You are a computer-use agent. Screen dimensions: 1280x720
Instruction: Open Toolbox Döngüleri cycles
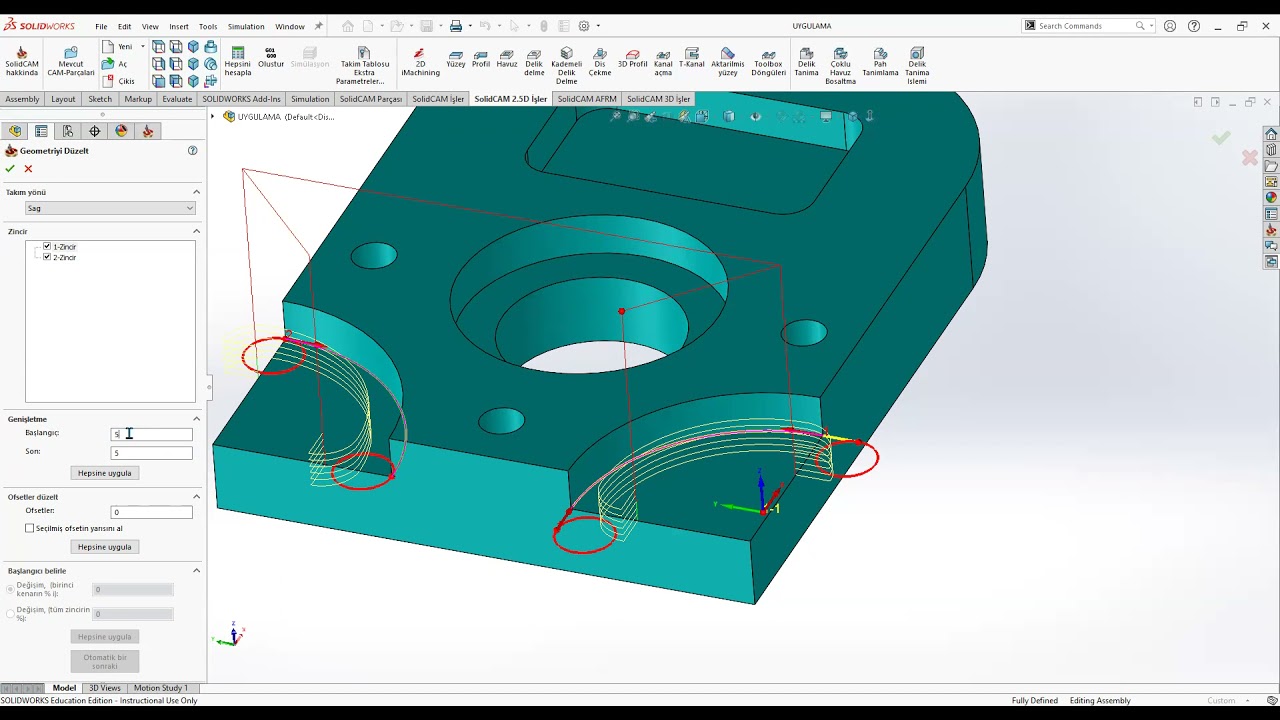point(768,62)
